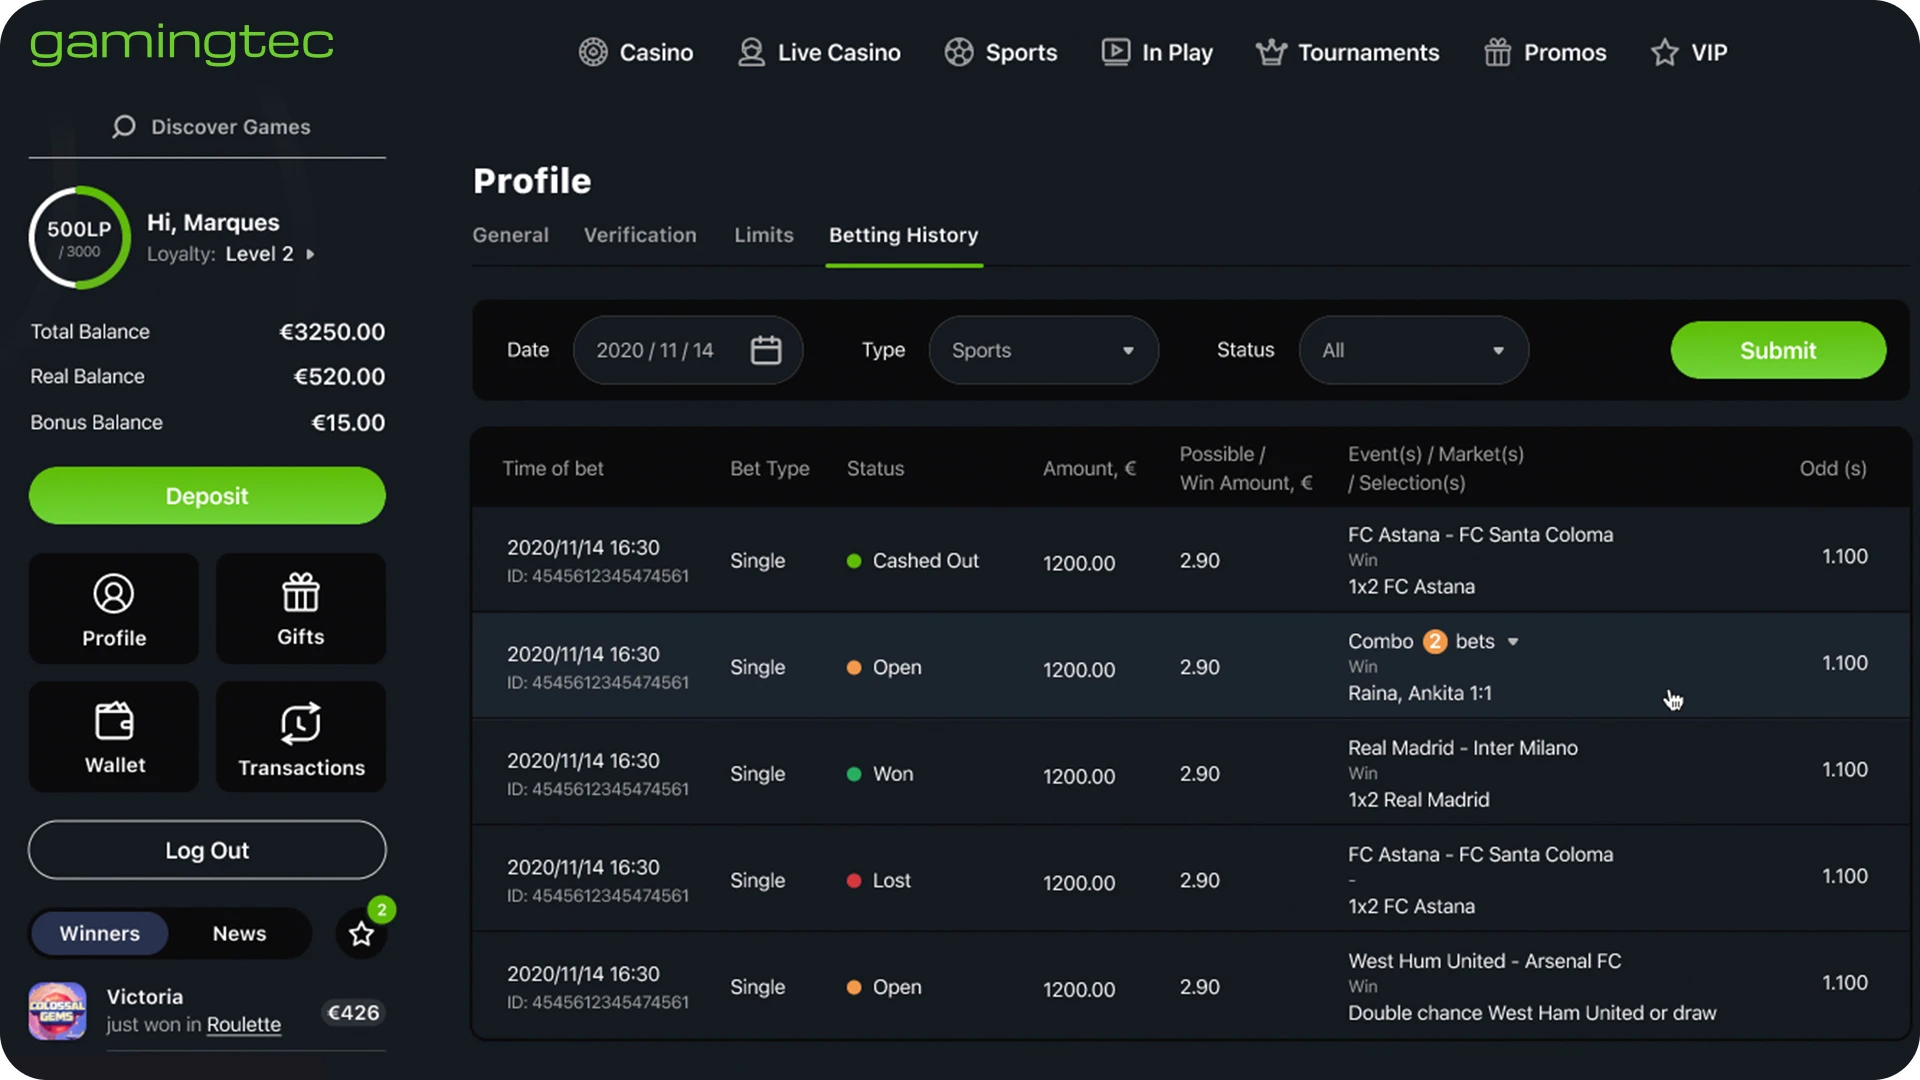This screenshot has height=1080, width=1920.
Task: Open Tournaments from the top navigation
Action: [x=1348, y=52]
